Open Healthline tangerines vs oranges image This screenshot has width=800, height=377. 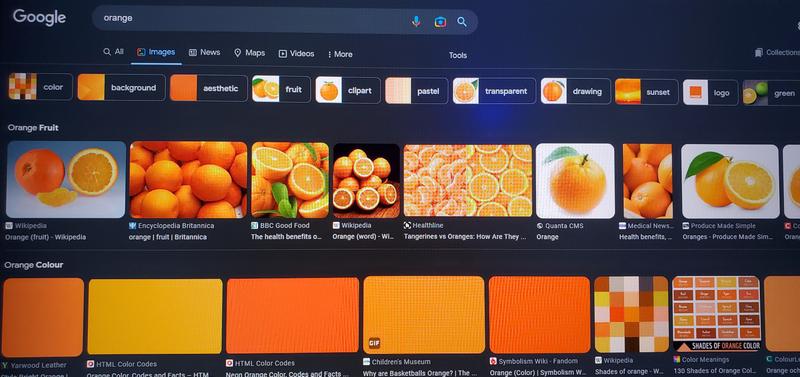point(468,181)
